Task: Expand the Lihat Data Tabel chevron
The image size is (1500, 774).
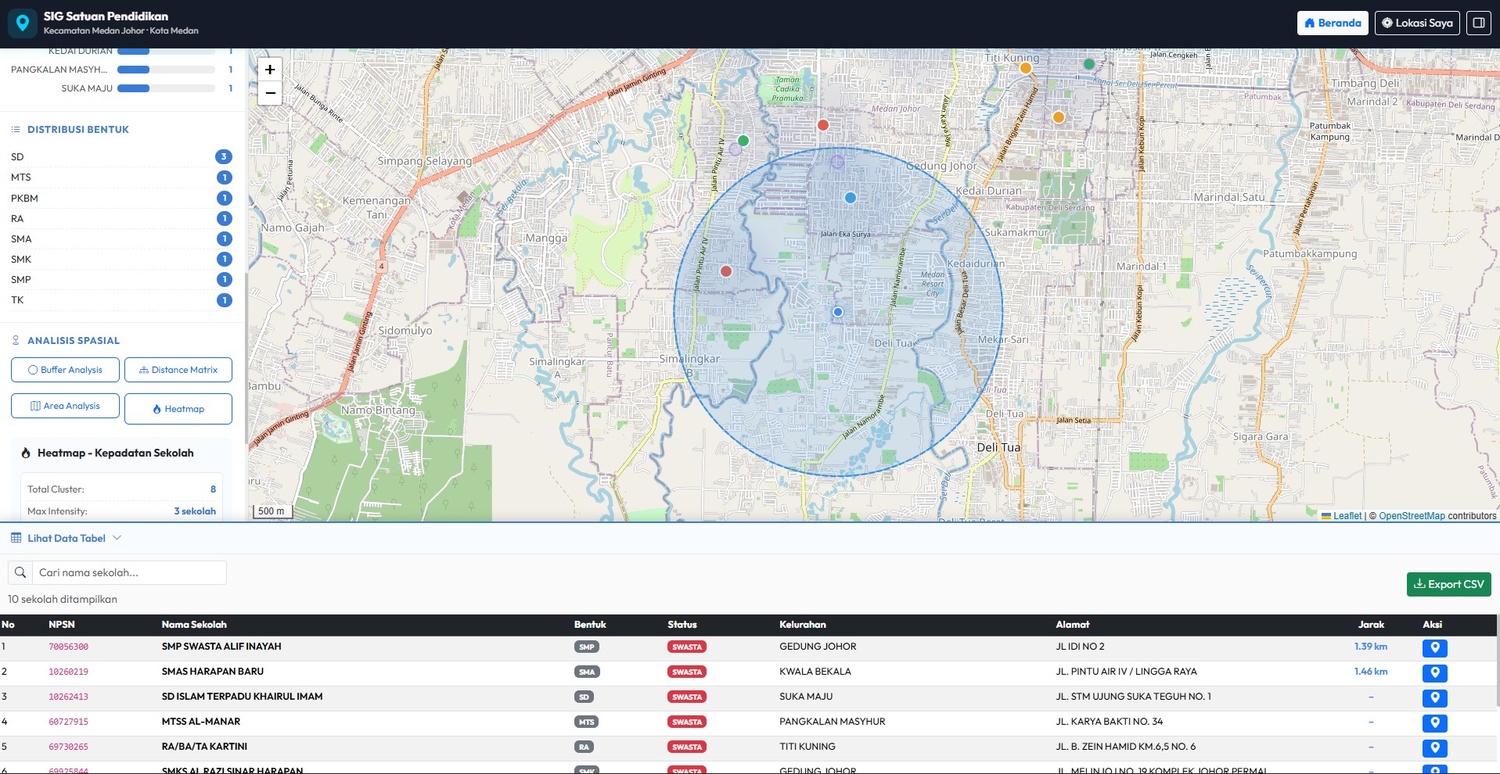Action: 117,538
